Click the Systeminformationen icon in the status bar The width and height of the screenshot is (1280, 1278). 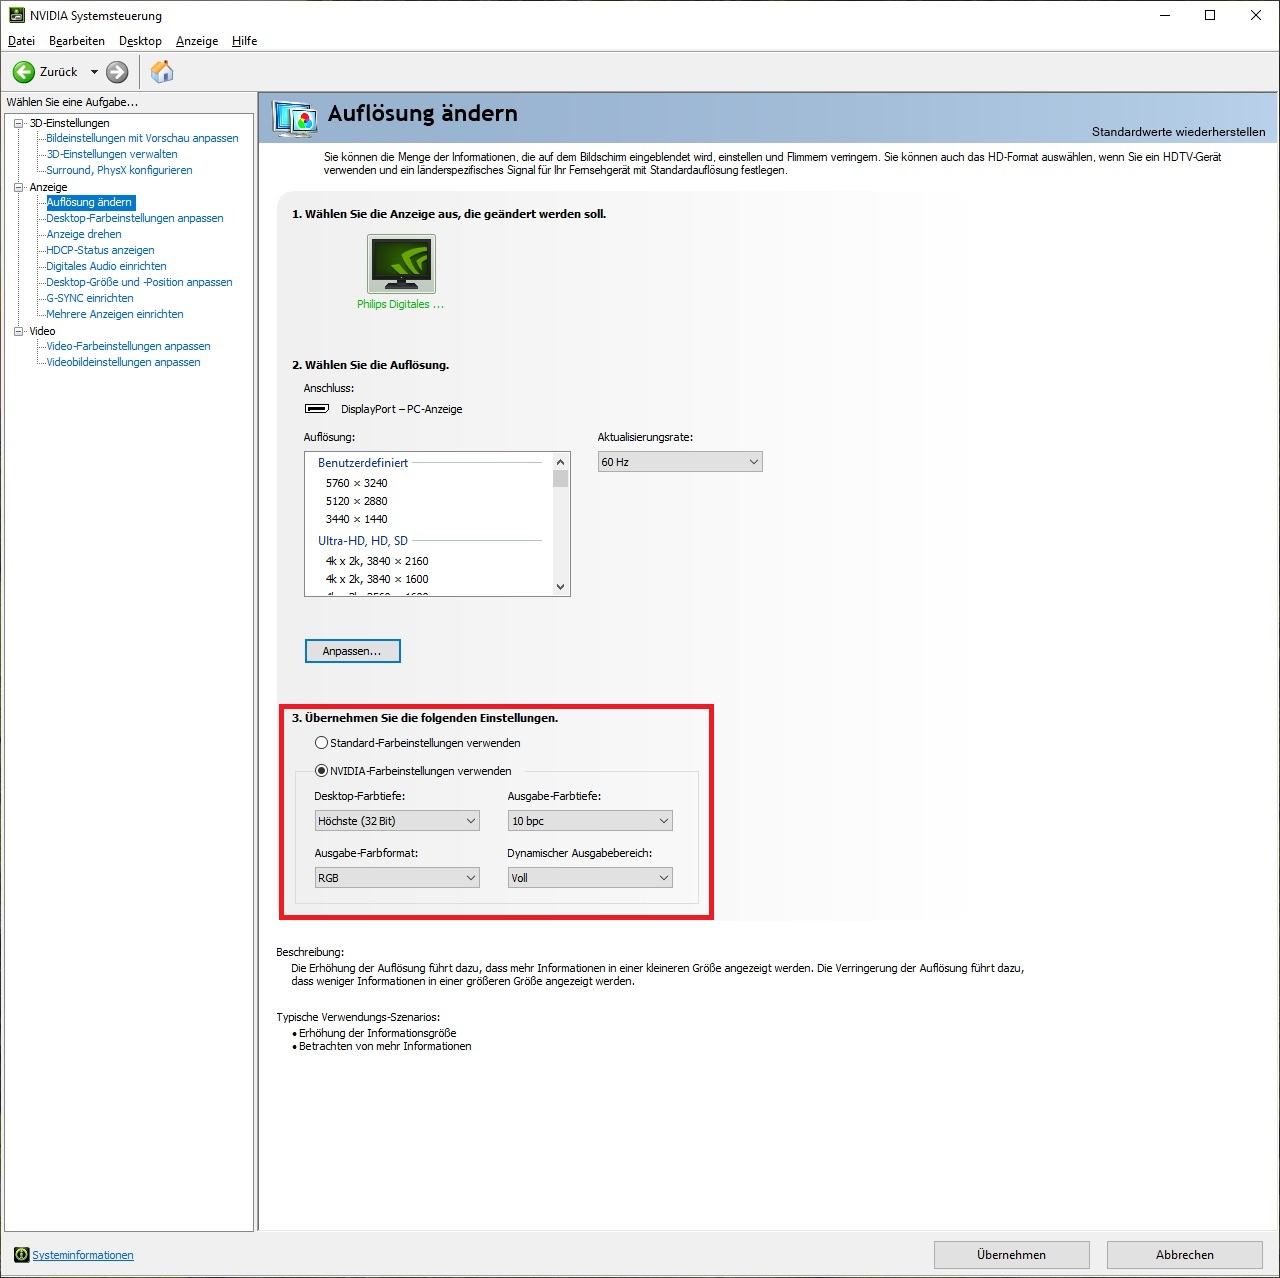click(x=21, y=1255)
